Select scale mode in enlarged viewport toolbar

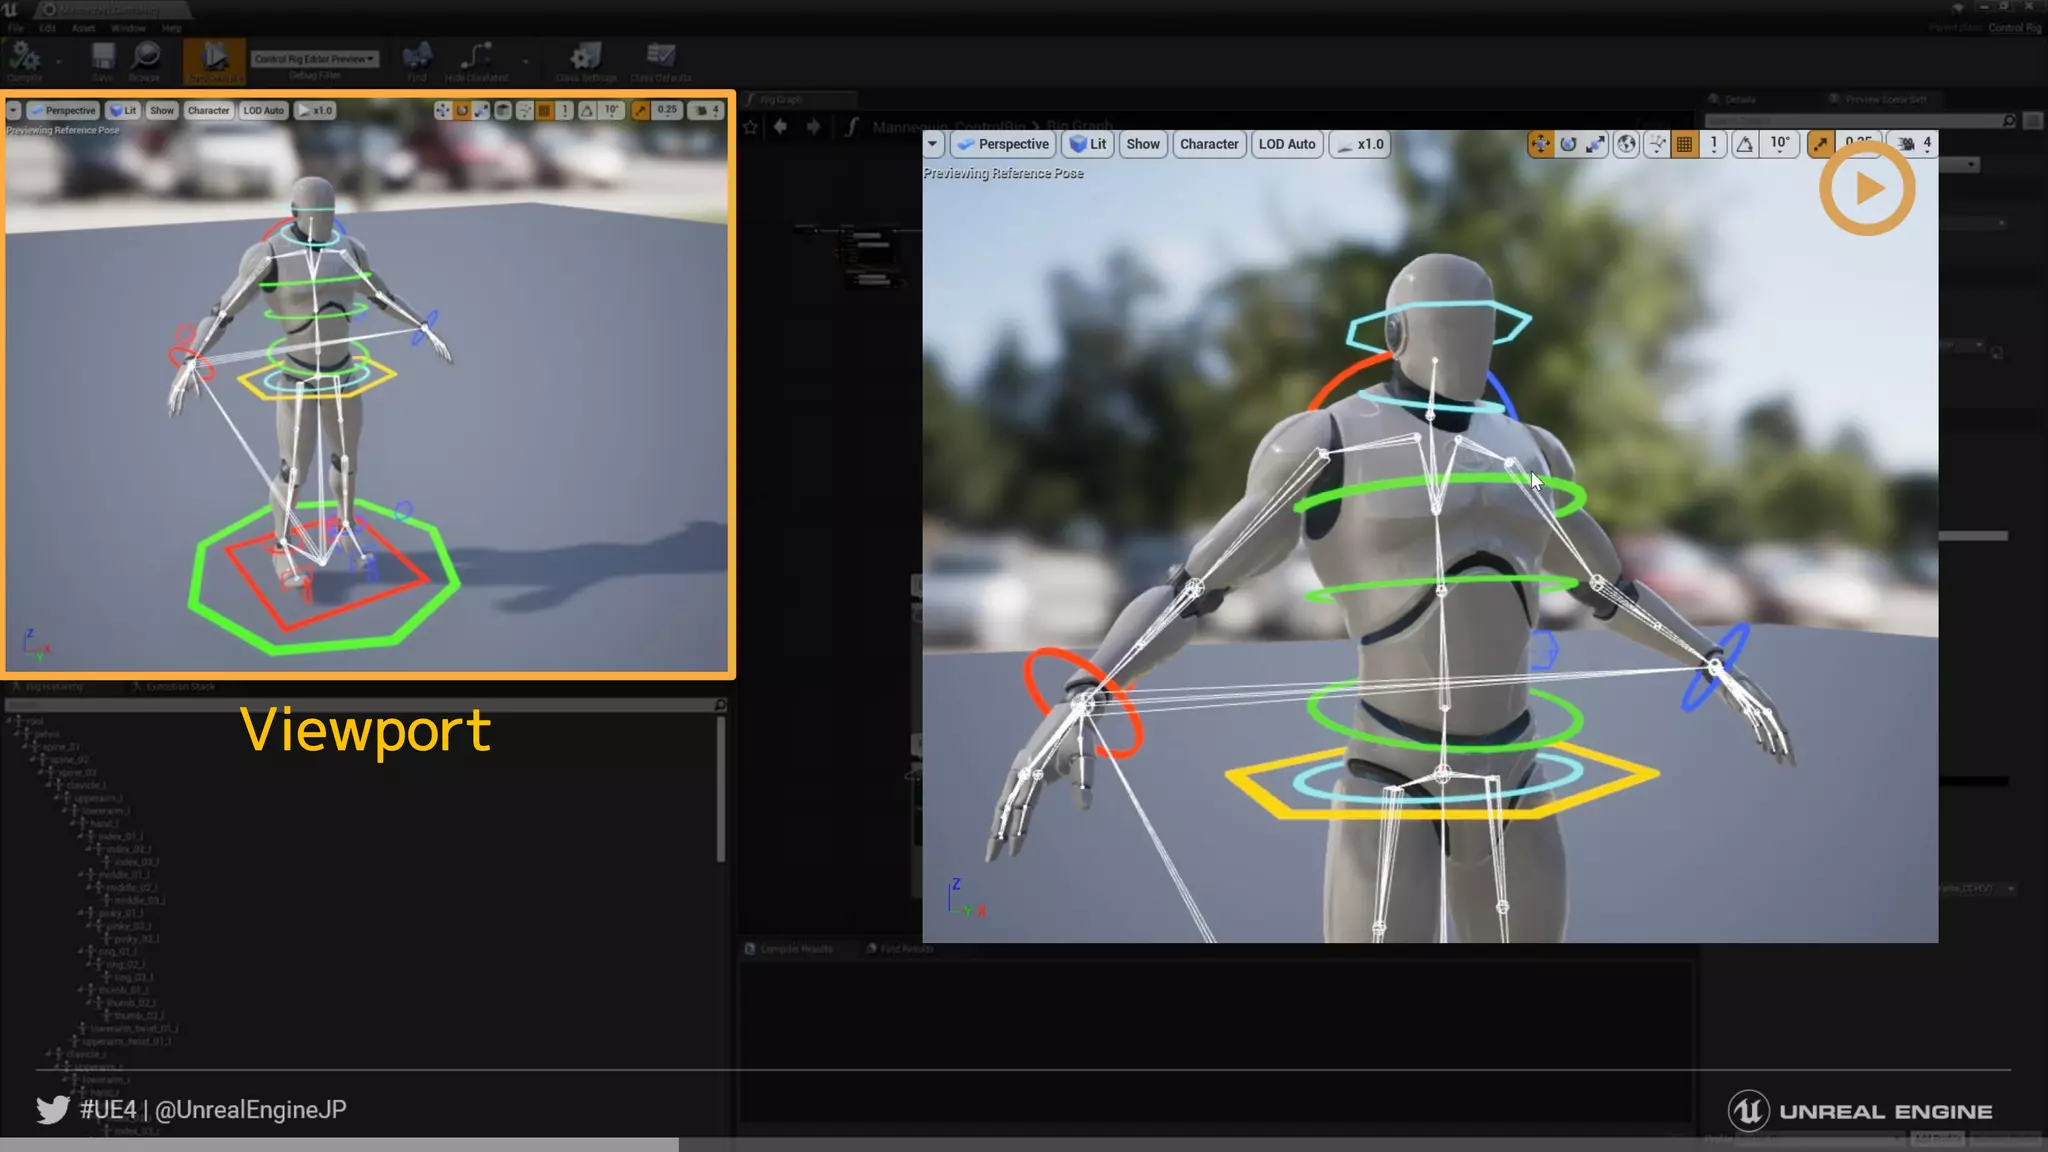1596,144
